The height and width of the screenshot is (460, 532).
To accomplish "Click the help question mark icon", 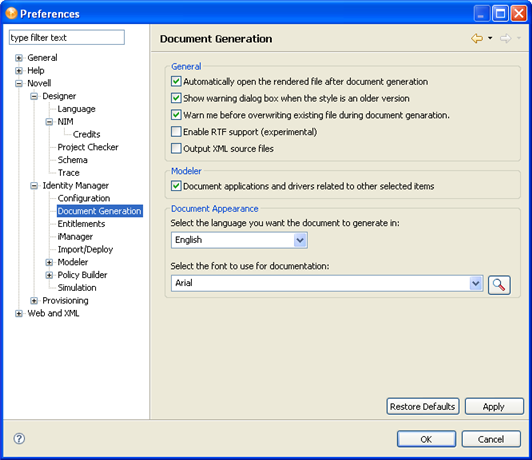I will coord(19,438).
